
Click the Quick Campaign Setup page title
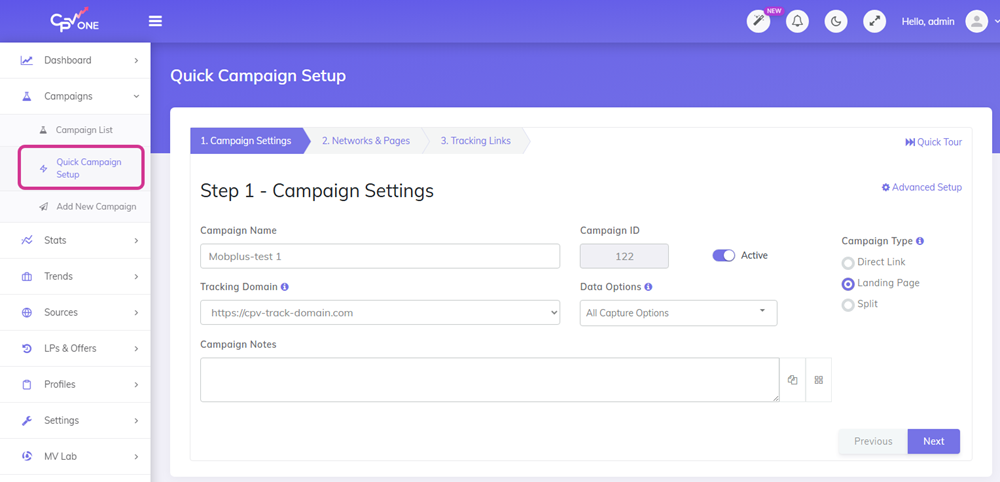[258, 76]
